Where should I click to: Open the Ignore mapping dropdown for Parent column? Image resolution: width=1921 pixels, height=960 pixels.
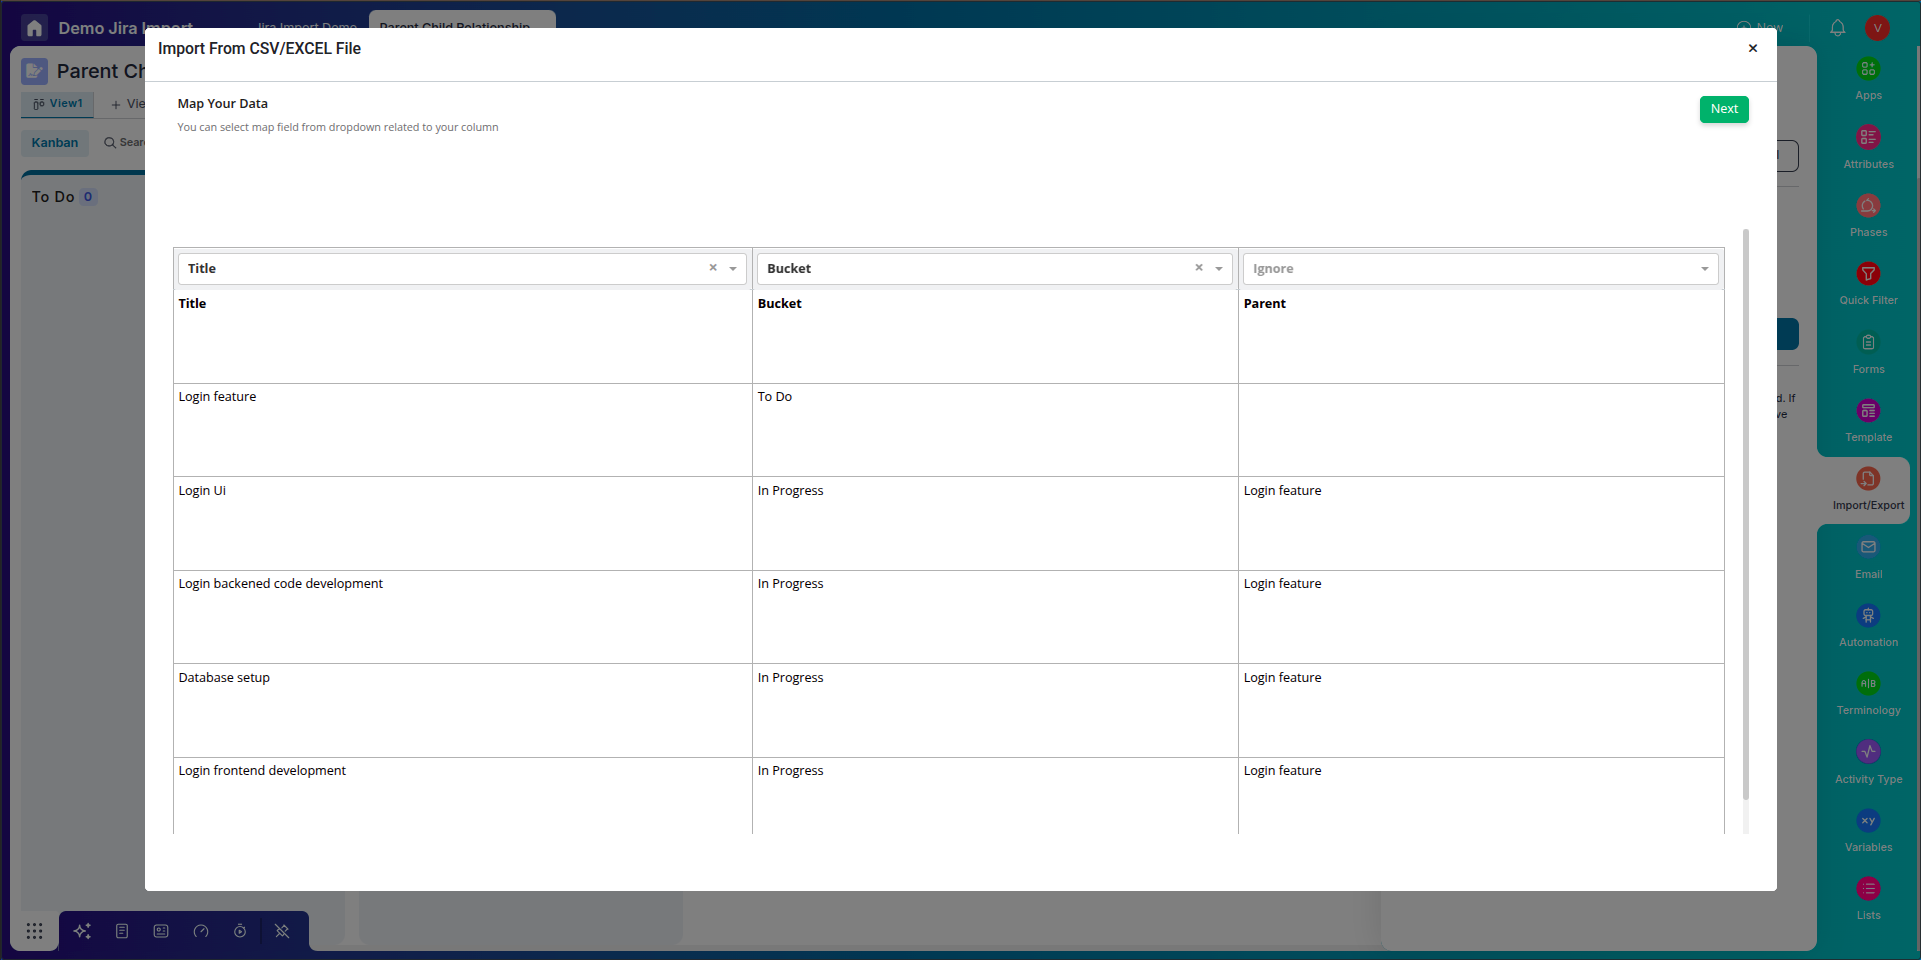tap(1481, 269)
